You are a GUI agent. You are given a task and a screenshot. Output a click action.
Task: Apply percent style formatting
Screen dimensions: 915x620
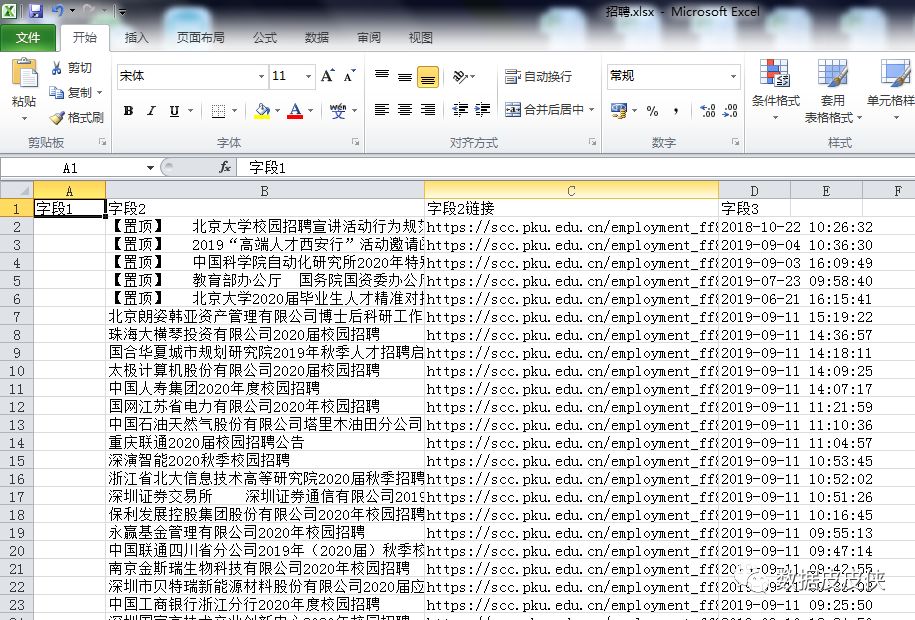(x=652, y=111)
